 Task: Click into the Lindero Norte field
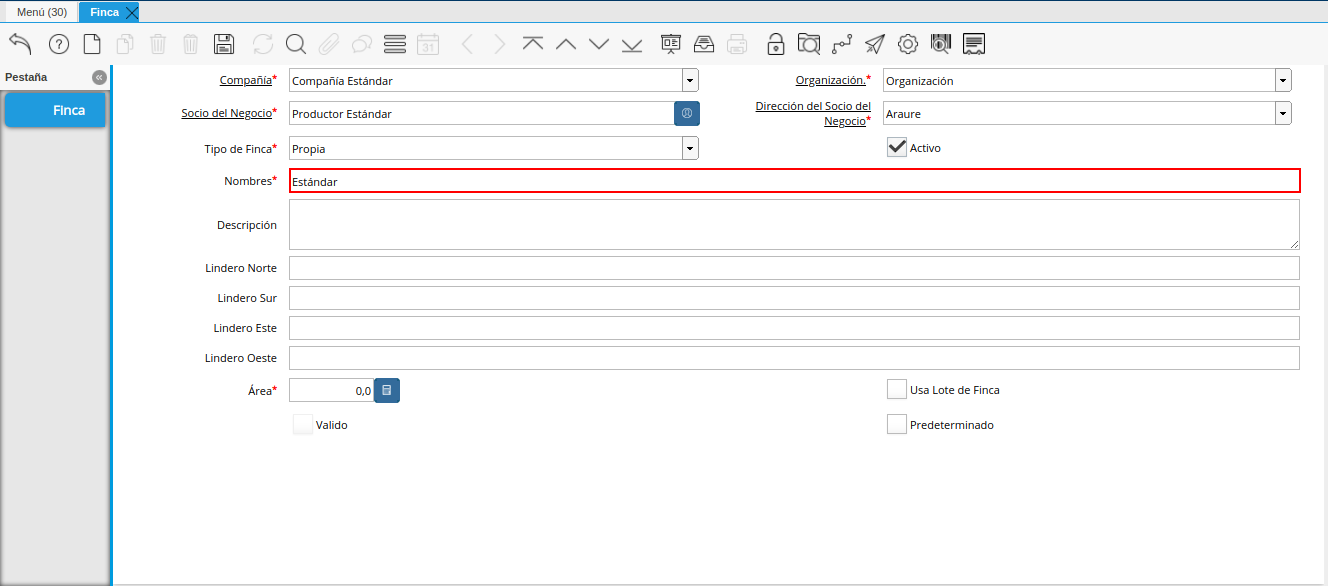tap(794, 268)
